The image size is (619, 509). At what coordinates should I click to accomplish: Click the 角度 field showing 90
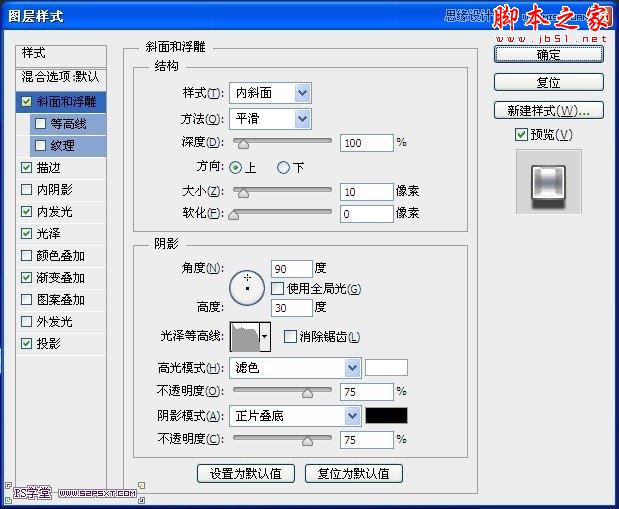(x=292, y=269)
